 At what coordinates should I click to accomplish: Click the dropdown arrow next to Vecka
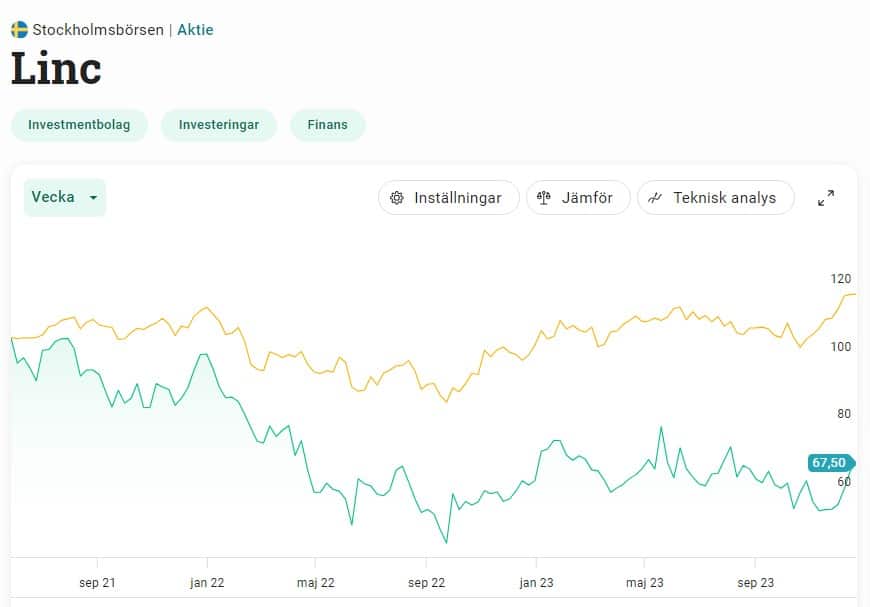pos(93,198)
